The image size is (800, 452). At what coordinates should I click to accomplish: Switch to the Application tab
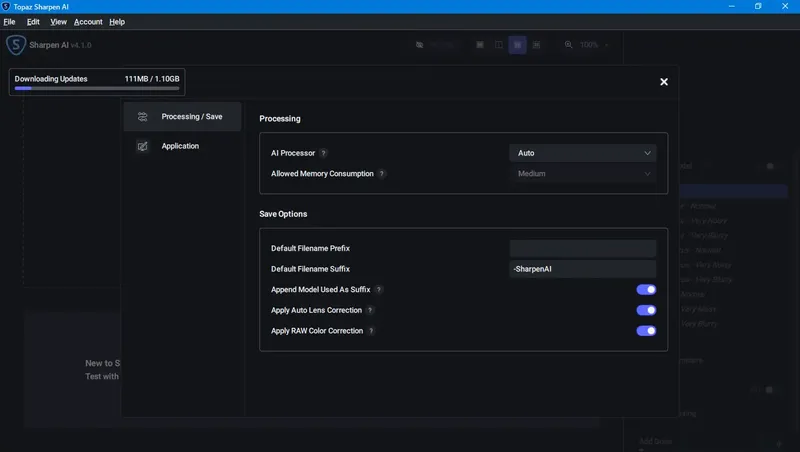(182, 146)
